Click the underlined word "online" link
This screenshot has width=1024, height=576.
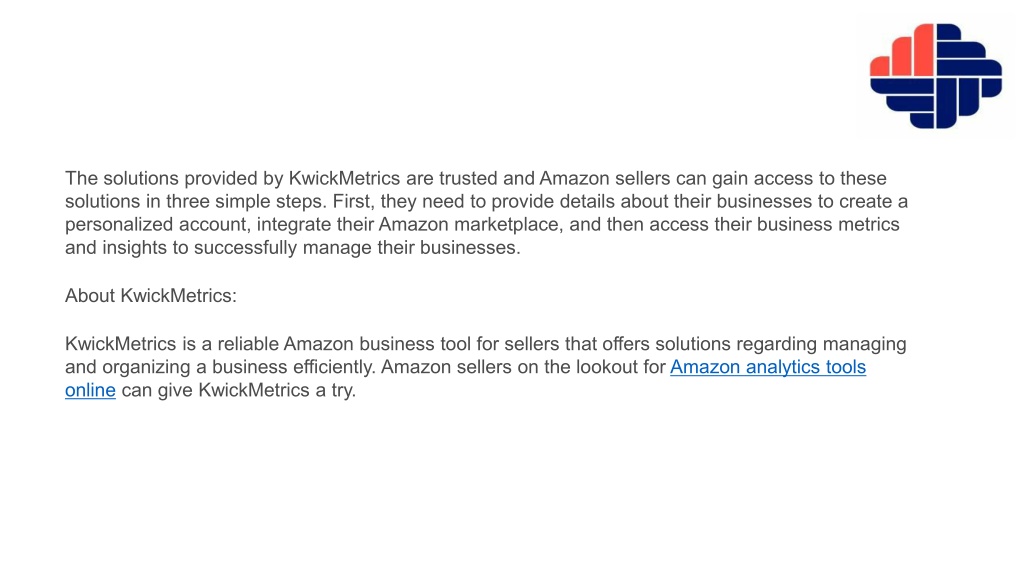[90, 391]
